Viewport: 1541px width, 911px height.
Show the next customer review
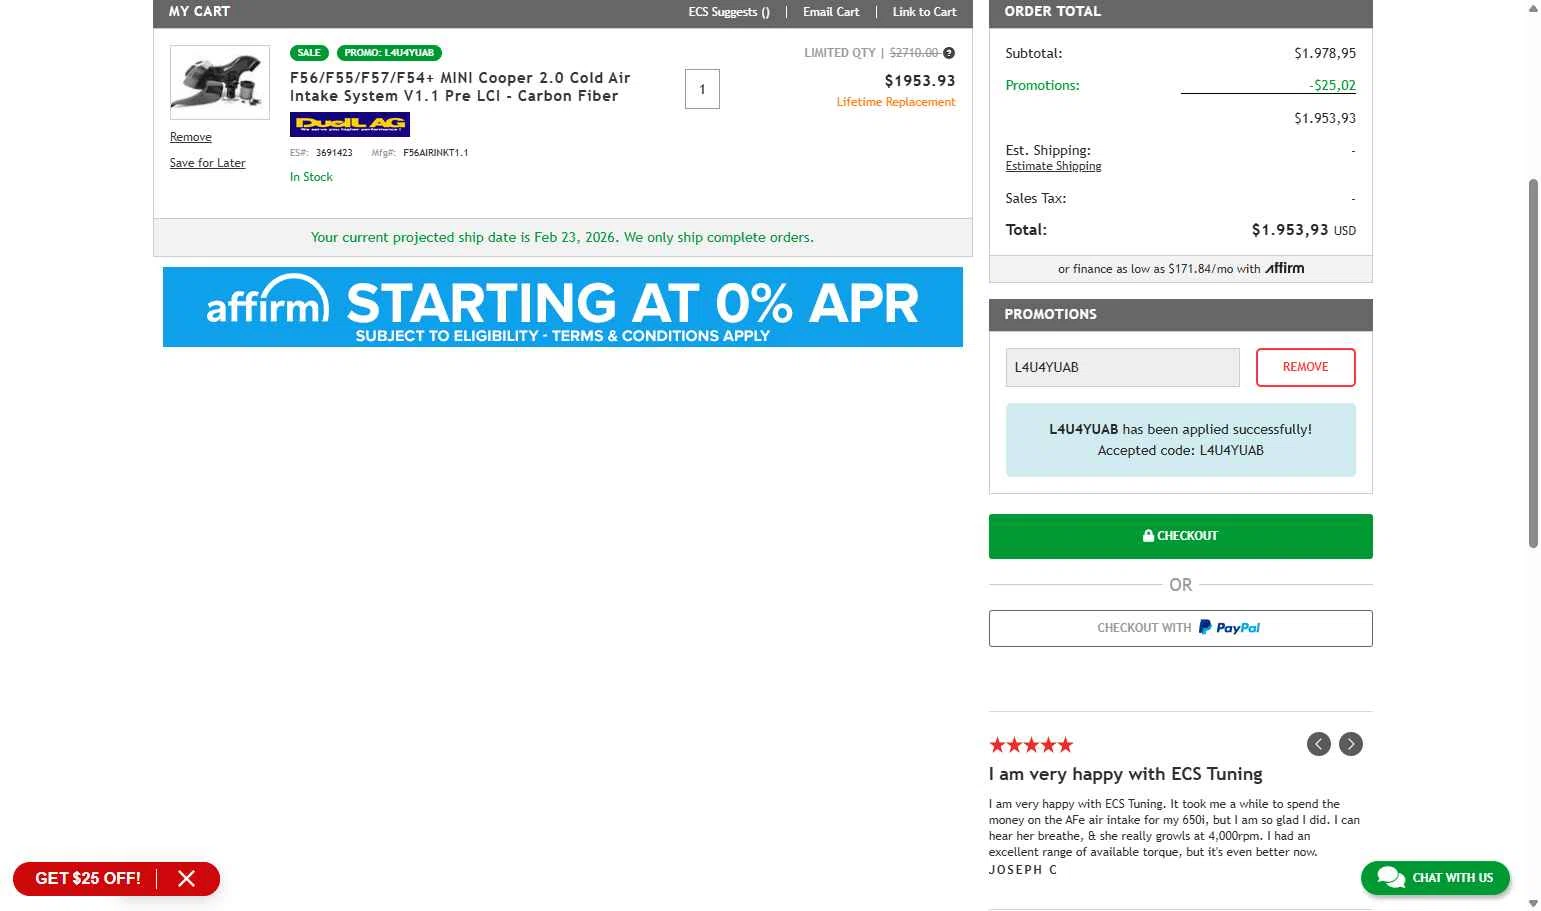(1351, 744)
